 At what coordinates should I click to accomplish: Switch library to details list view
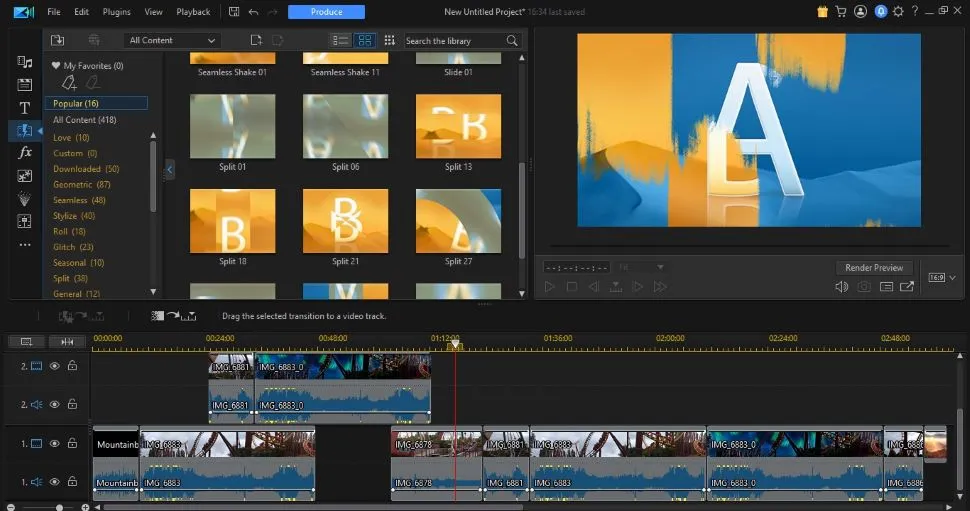340,40
